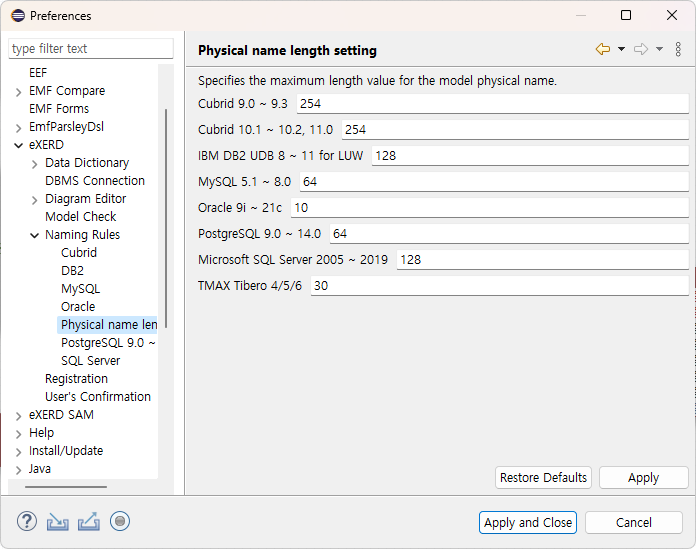Open the forward history dropdown arrow
Image resolution: width=696 pixels, height=549 pixels.
pyautogui.click(x=660, y=49)
